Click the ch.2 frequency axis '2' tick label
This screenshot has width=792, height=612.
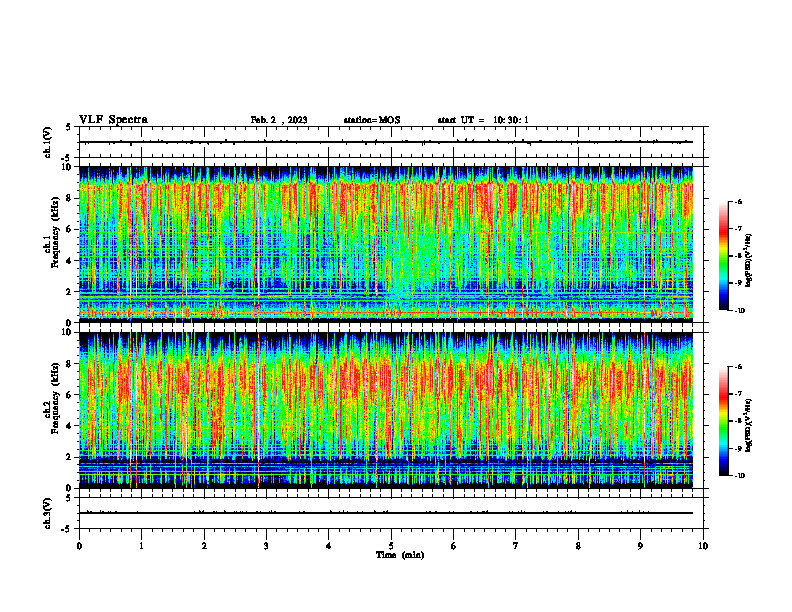pyautogui.click(x=69, y=457)
